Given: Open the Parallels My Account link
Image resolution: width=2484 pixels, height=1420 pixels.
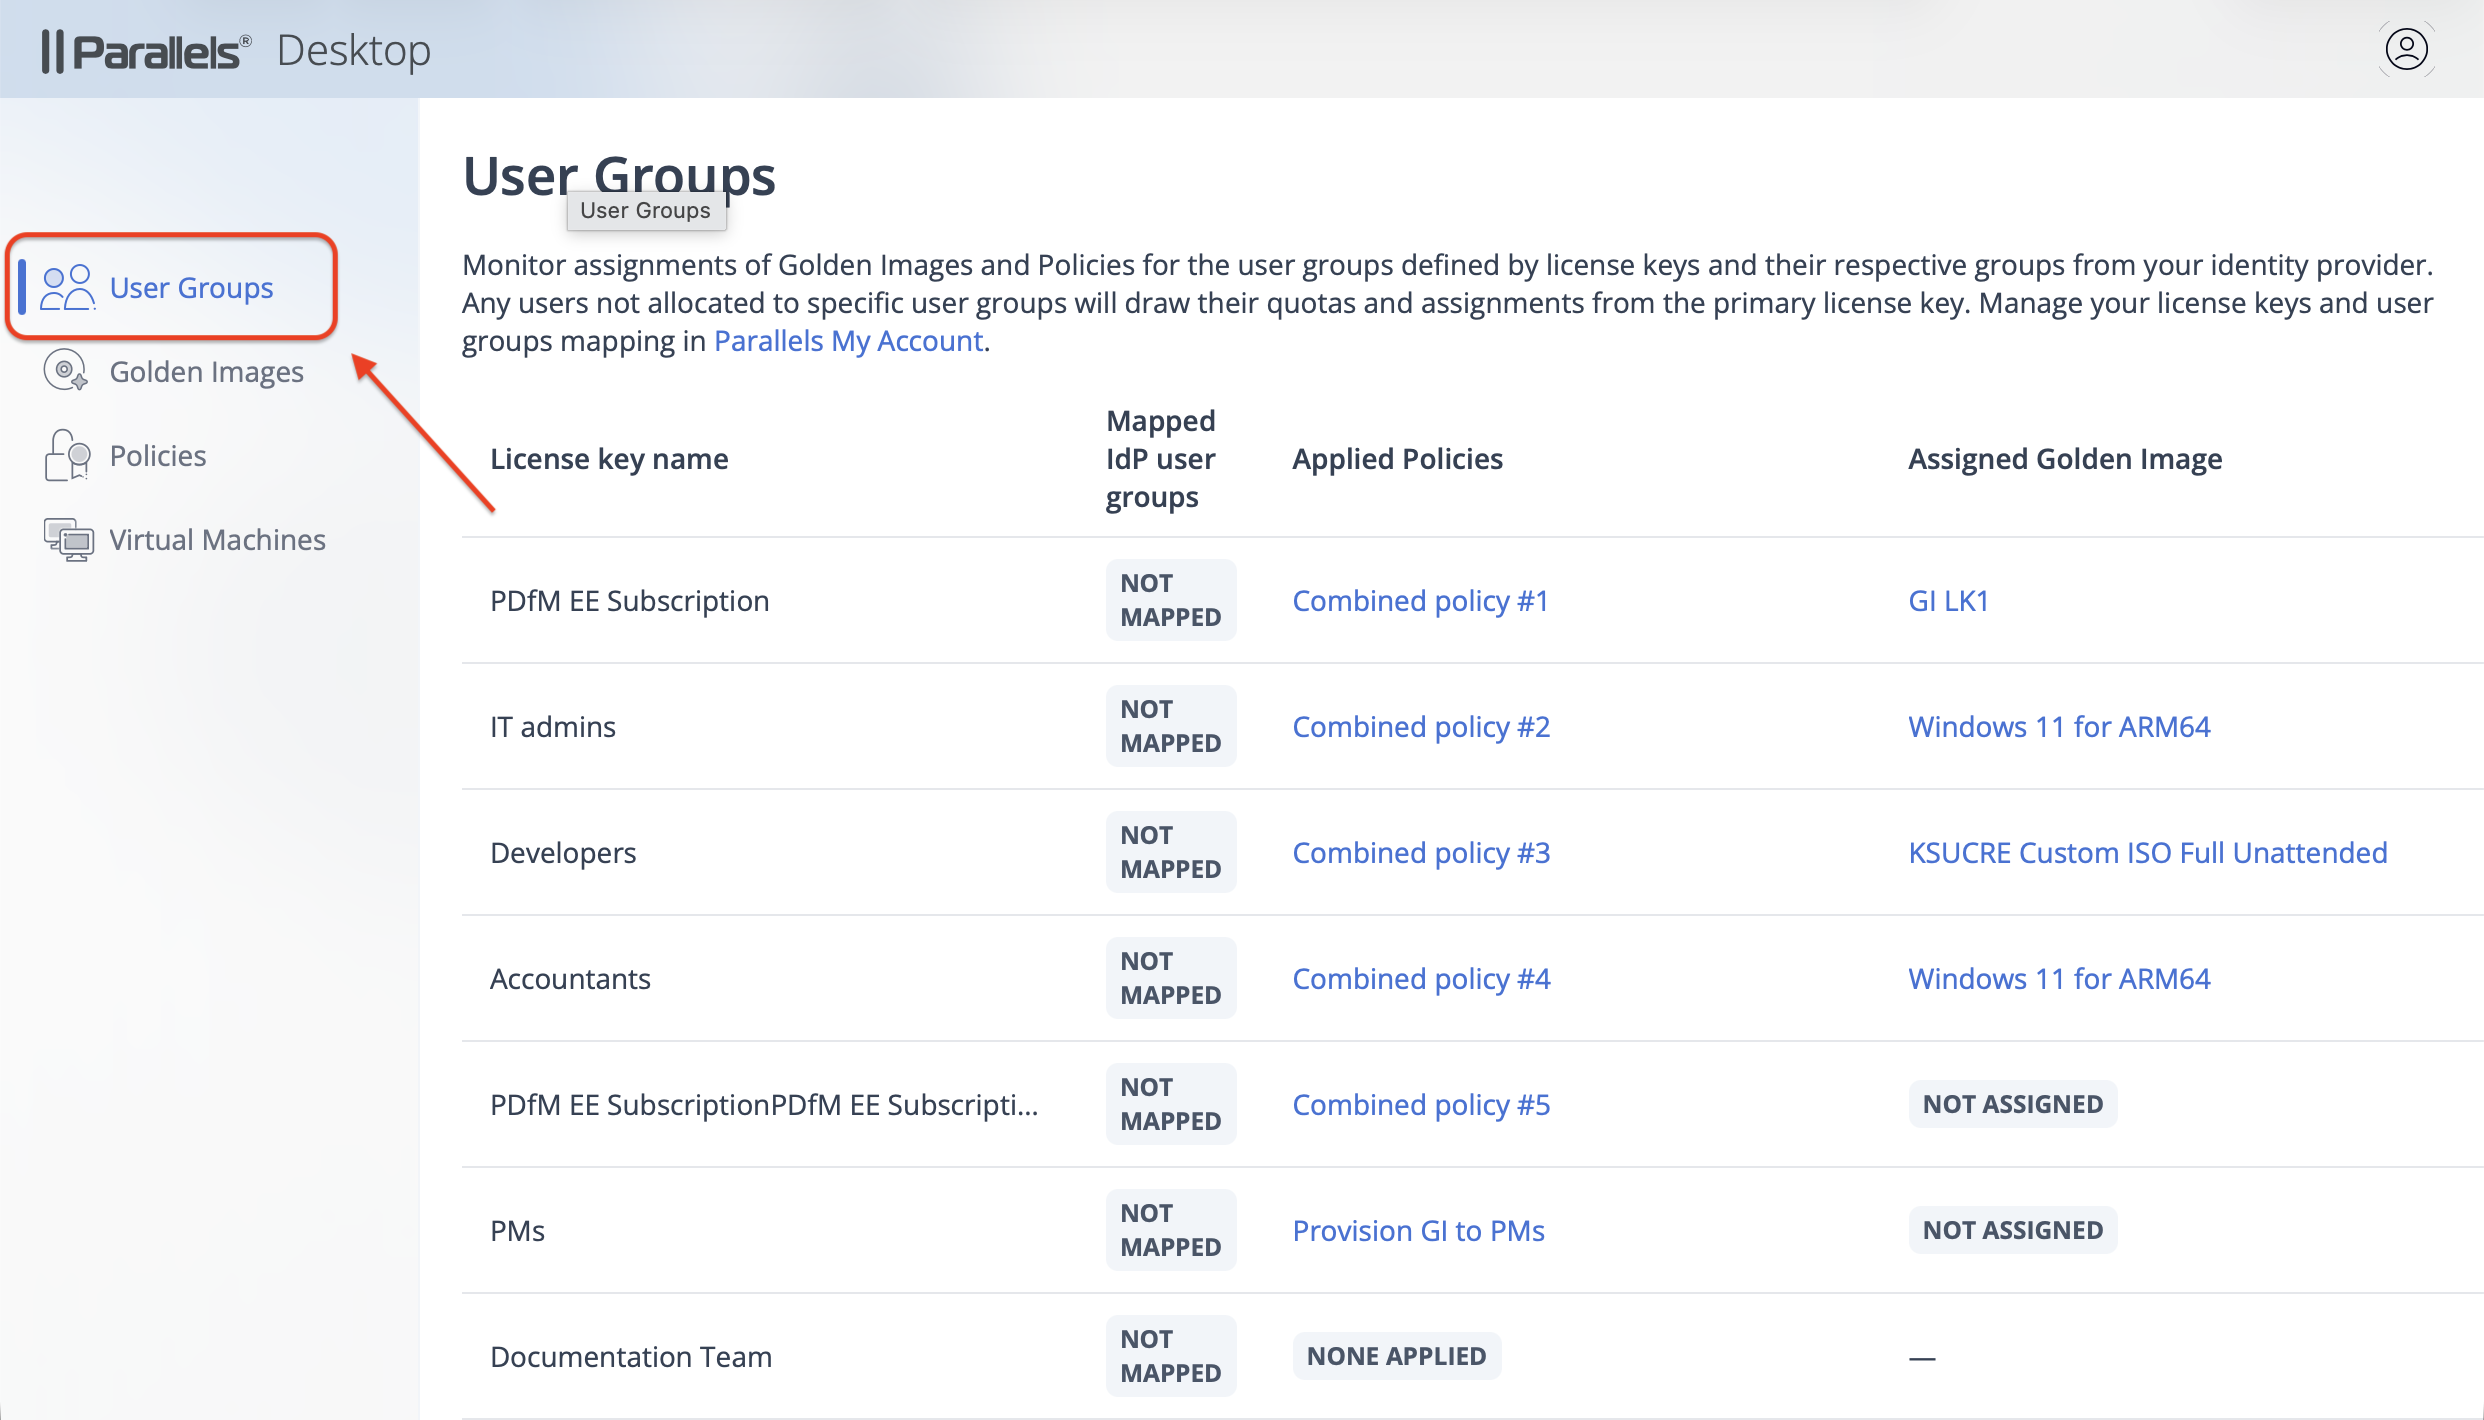Looking at the screenshot, I should [x=848, y=341].
